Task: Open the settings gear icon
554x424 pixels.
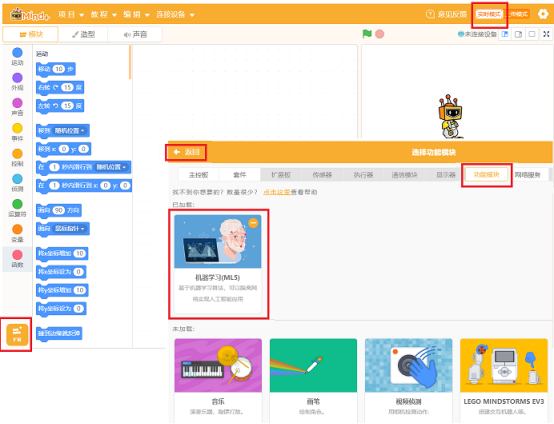Action: tap(543, 14)
